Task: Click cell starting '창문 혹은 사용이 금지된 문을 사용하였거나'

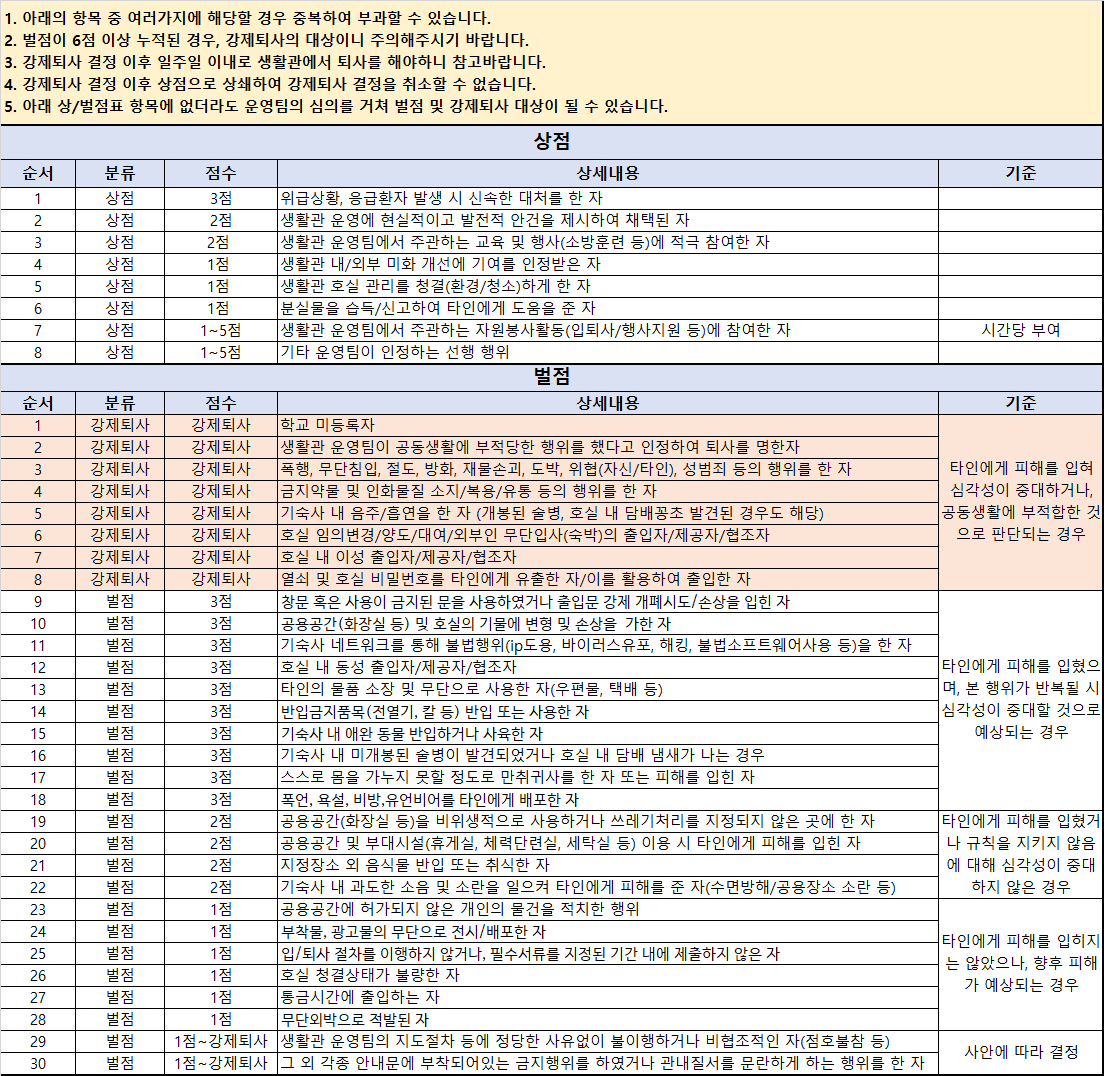Action: (608, 601)
